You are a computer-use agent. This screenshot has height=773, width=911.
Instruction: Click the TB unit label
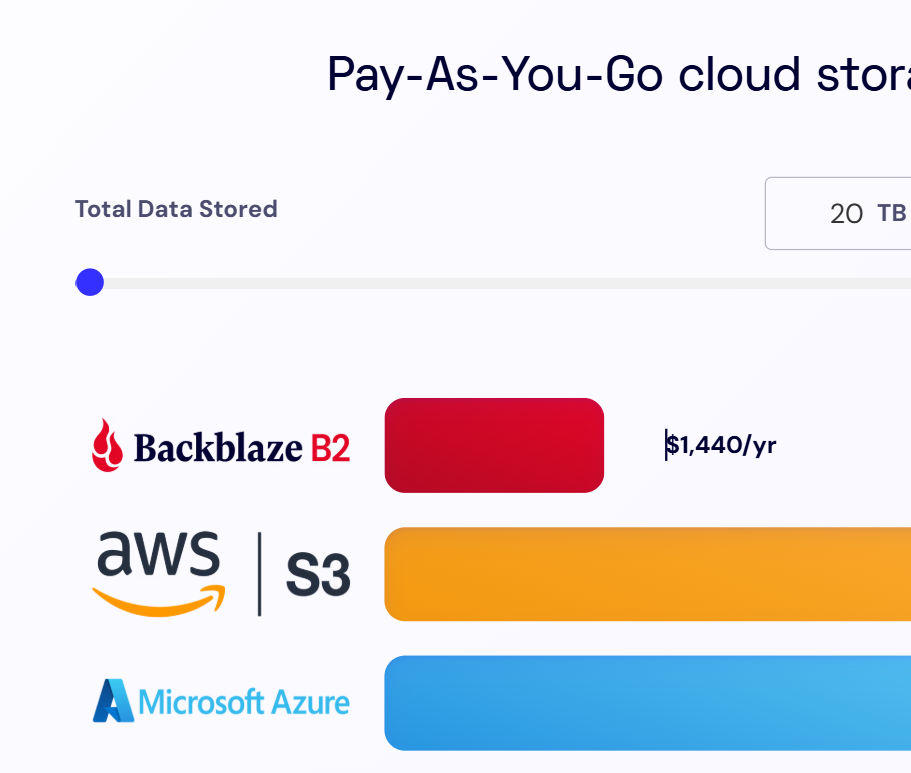892,213
